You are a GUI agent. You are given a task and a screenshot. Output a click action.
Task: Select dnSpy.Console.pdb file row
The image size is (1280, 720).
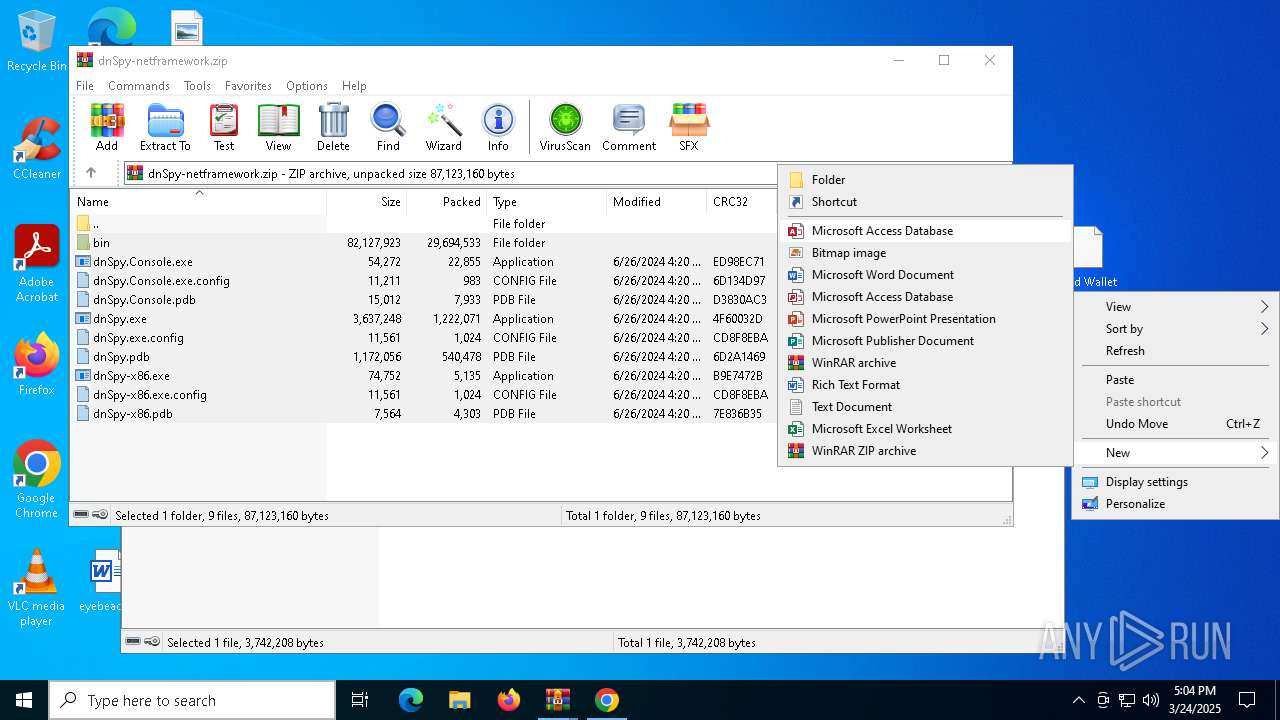pyautogui.click(x=423, y=300)
